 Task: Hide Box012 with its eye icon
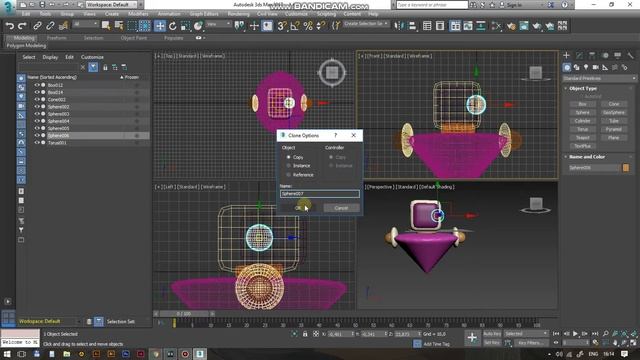point(37,85)
